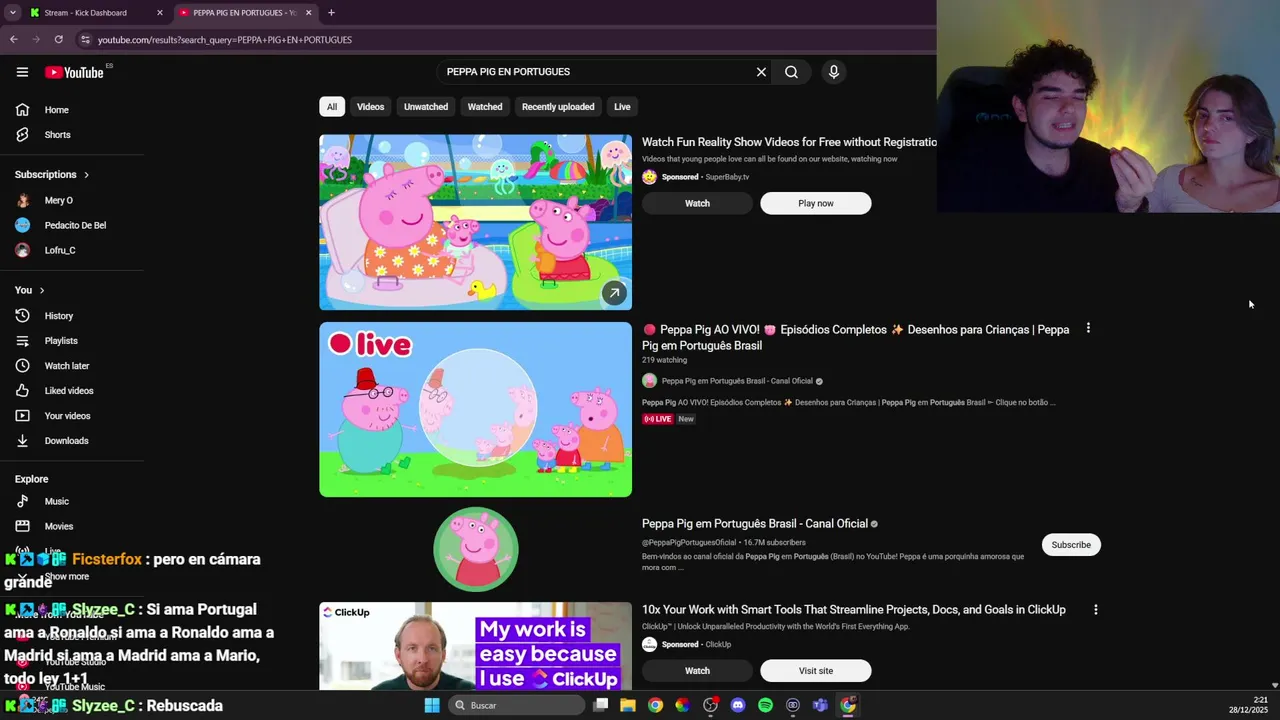Click Visit site on ClickUp ad
This screenshot has width=1280, height=720.
[815, 671]
